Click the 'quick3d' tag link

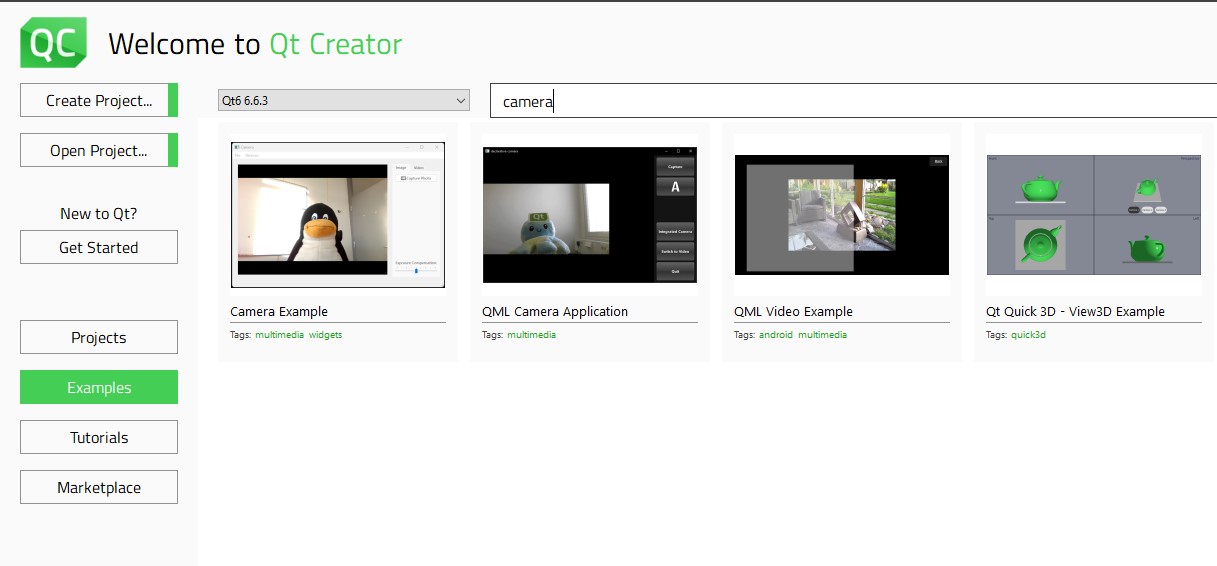tap(1028, 335)
